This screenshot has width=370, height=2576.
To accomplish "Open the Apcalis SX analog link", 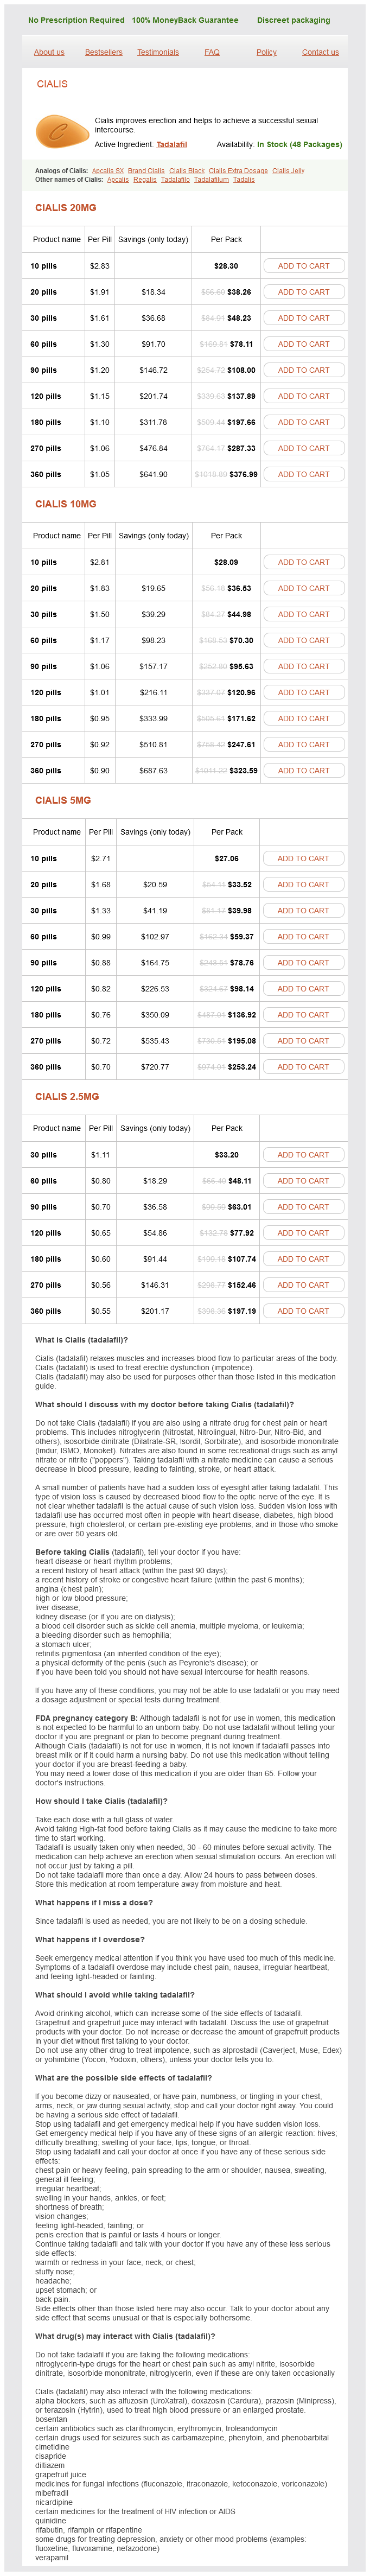I will coord(108,171).
